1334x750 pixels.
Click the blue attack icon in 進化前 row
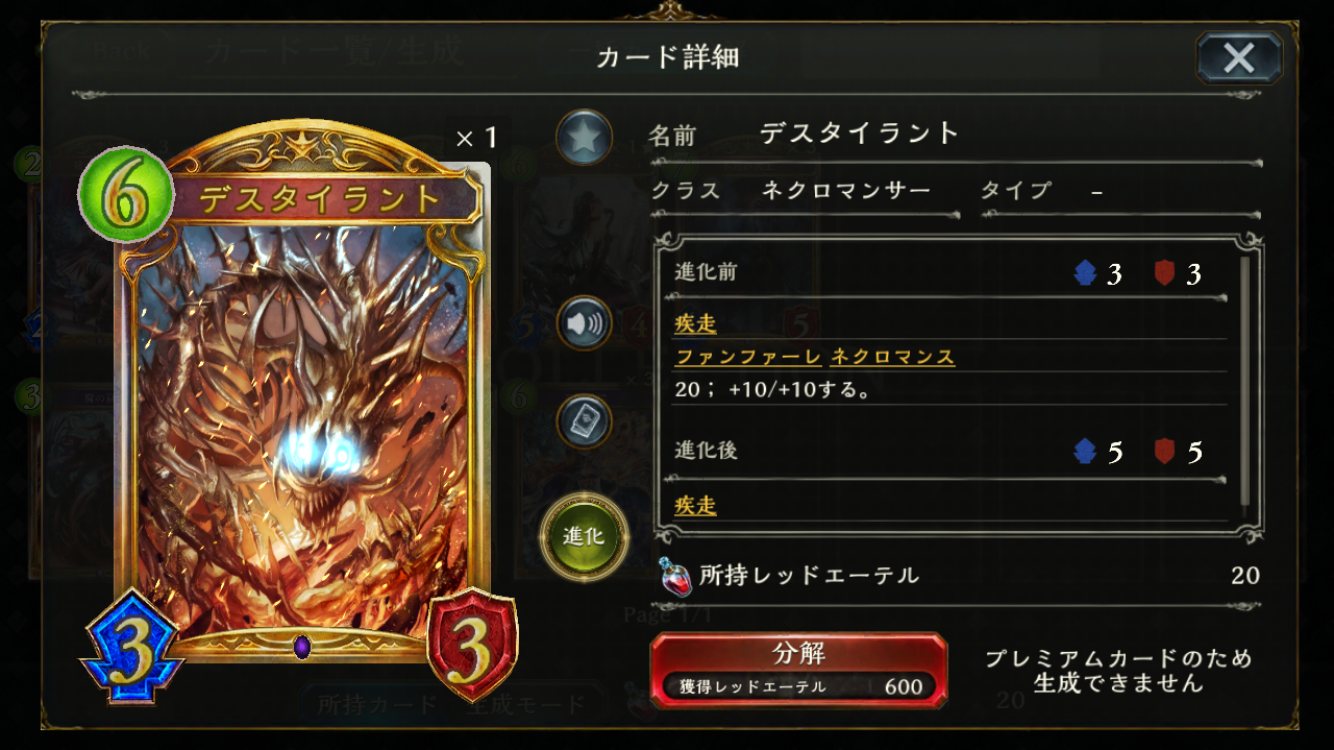tap(1085, 274)
